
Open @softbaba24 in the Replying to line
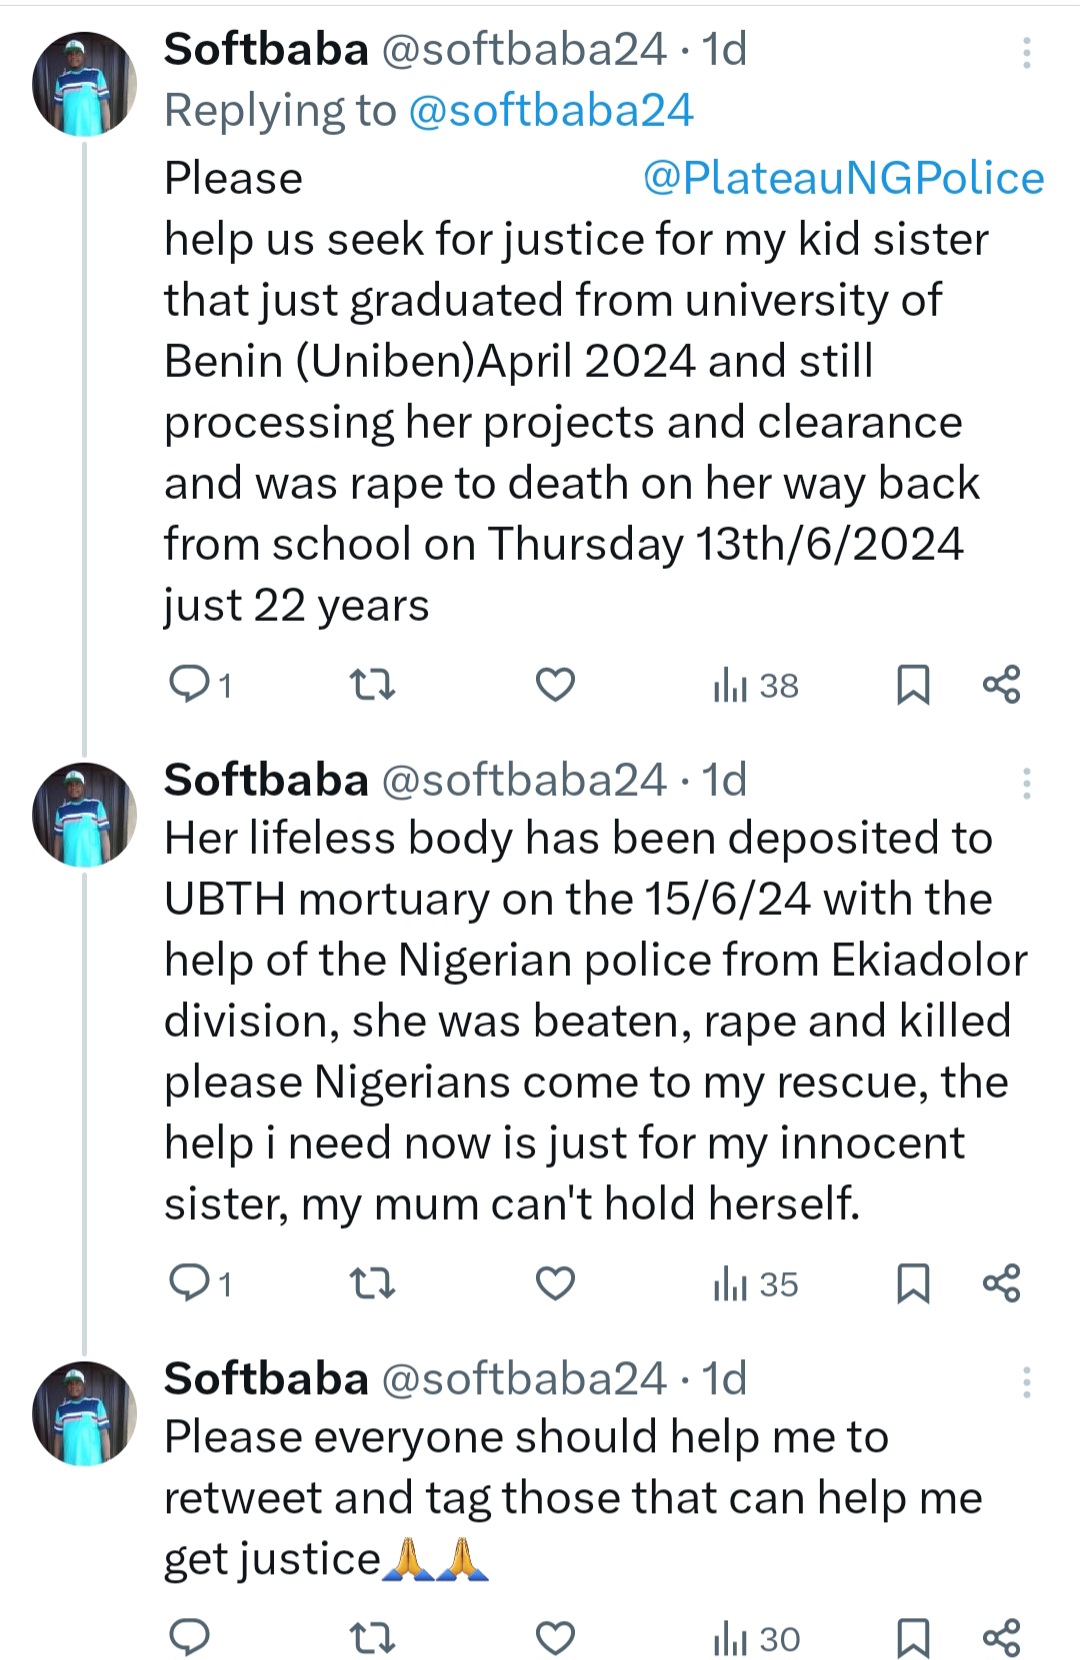point(551,110)
